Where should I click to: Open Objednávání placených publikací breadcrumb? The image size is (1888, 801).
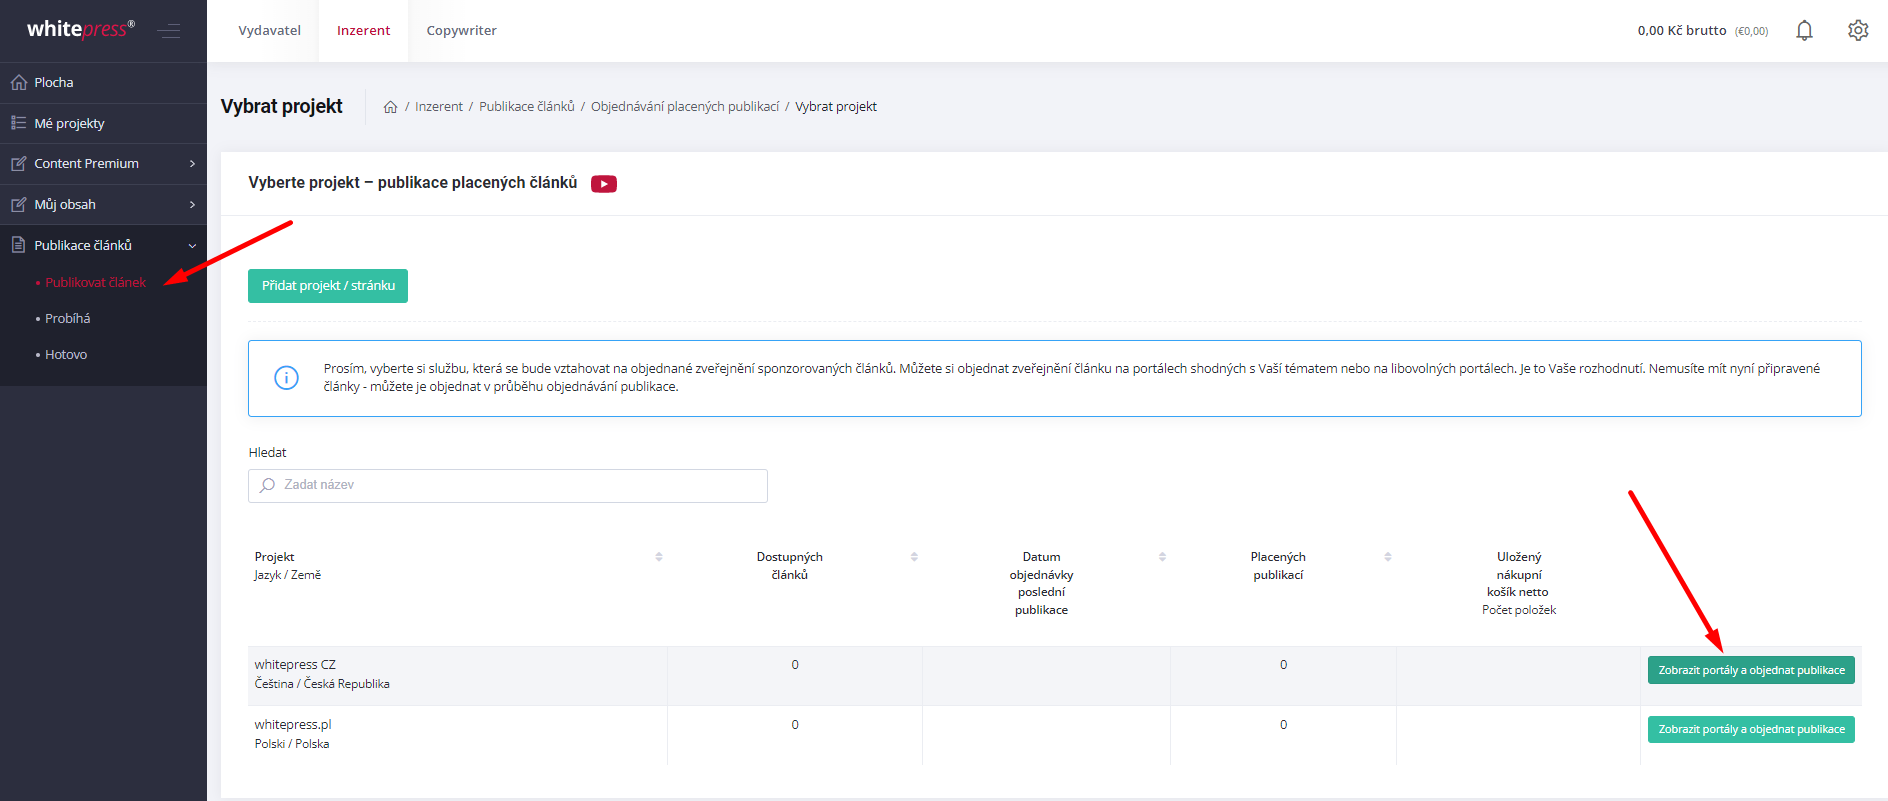pyautogui.click(x=685, y=107)
